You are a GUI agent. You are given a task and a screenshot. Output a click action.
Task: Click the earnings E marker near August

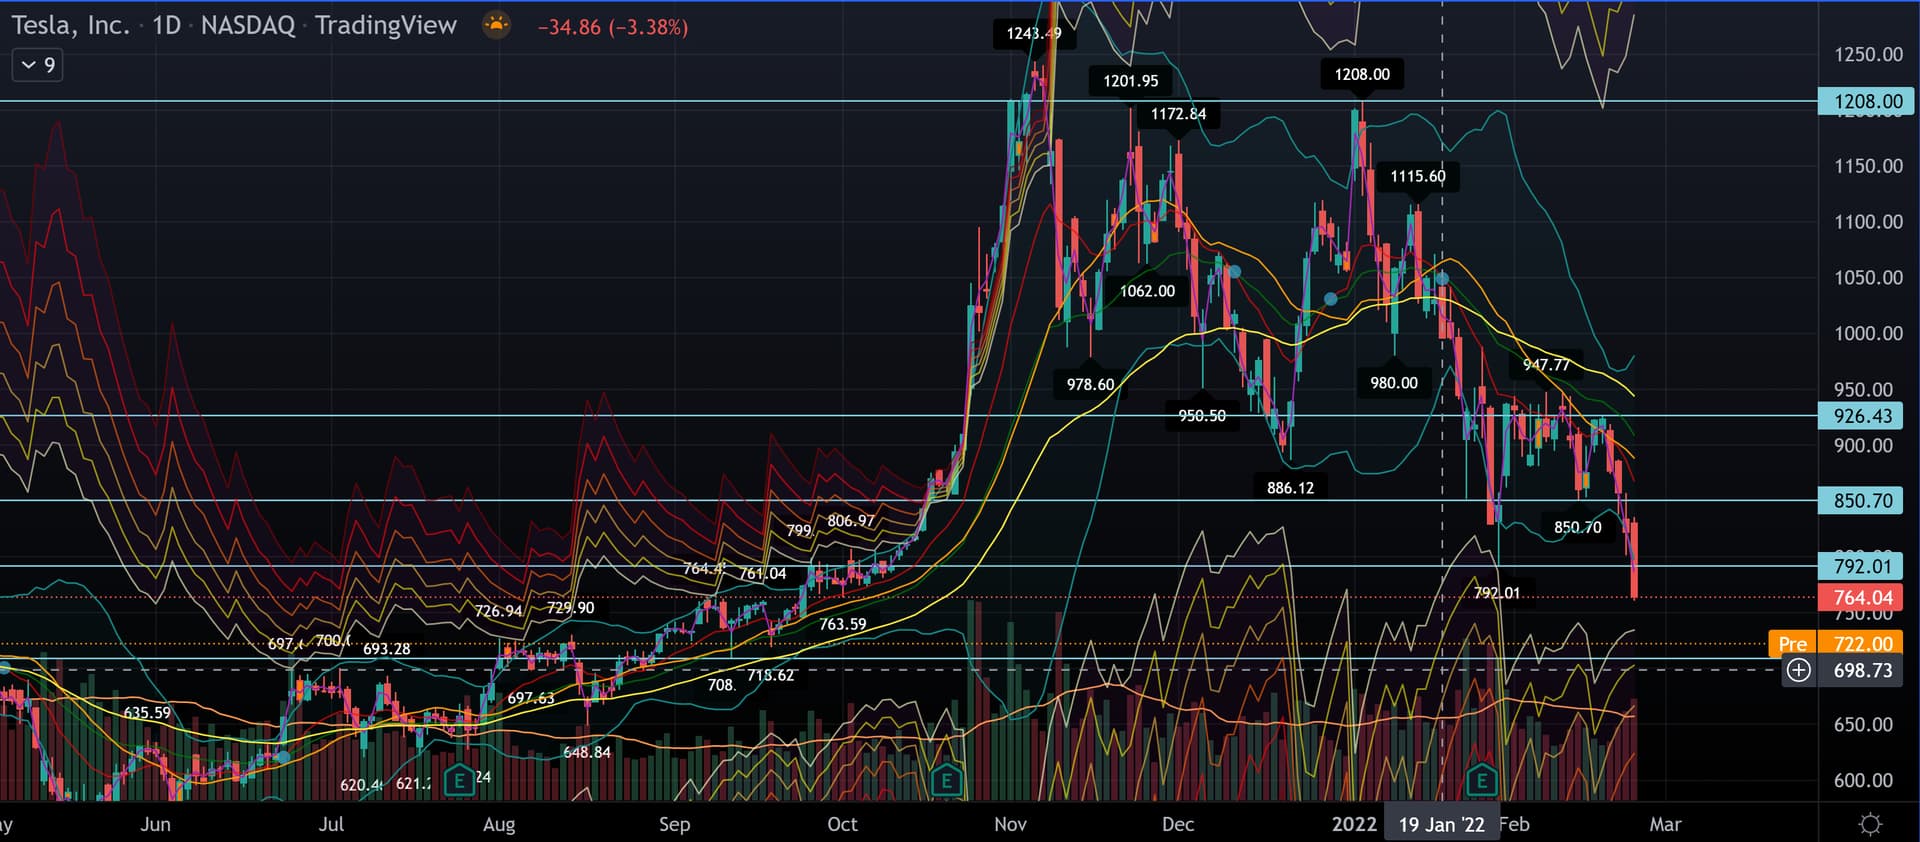tap(459, 779)
